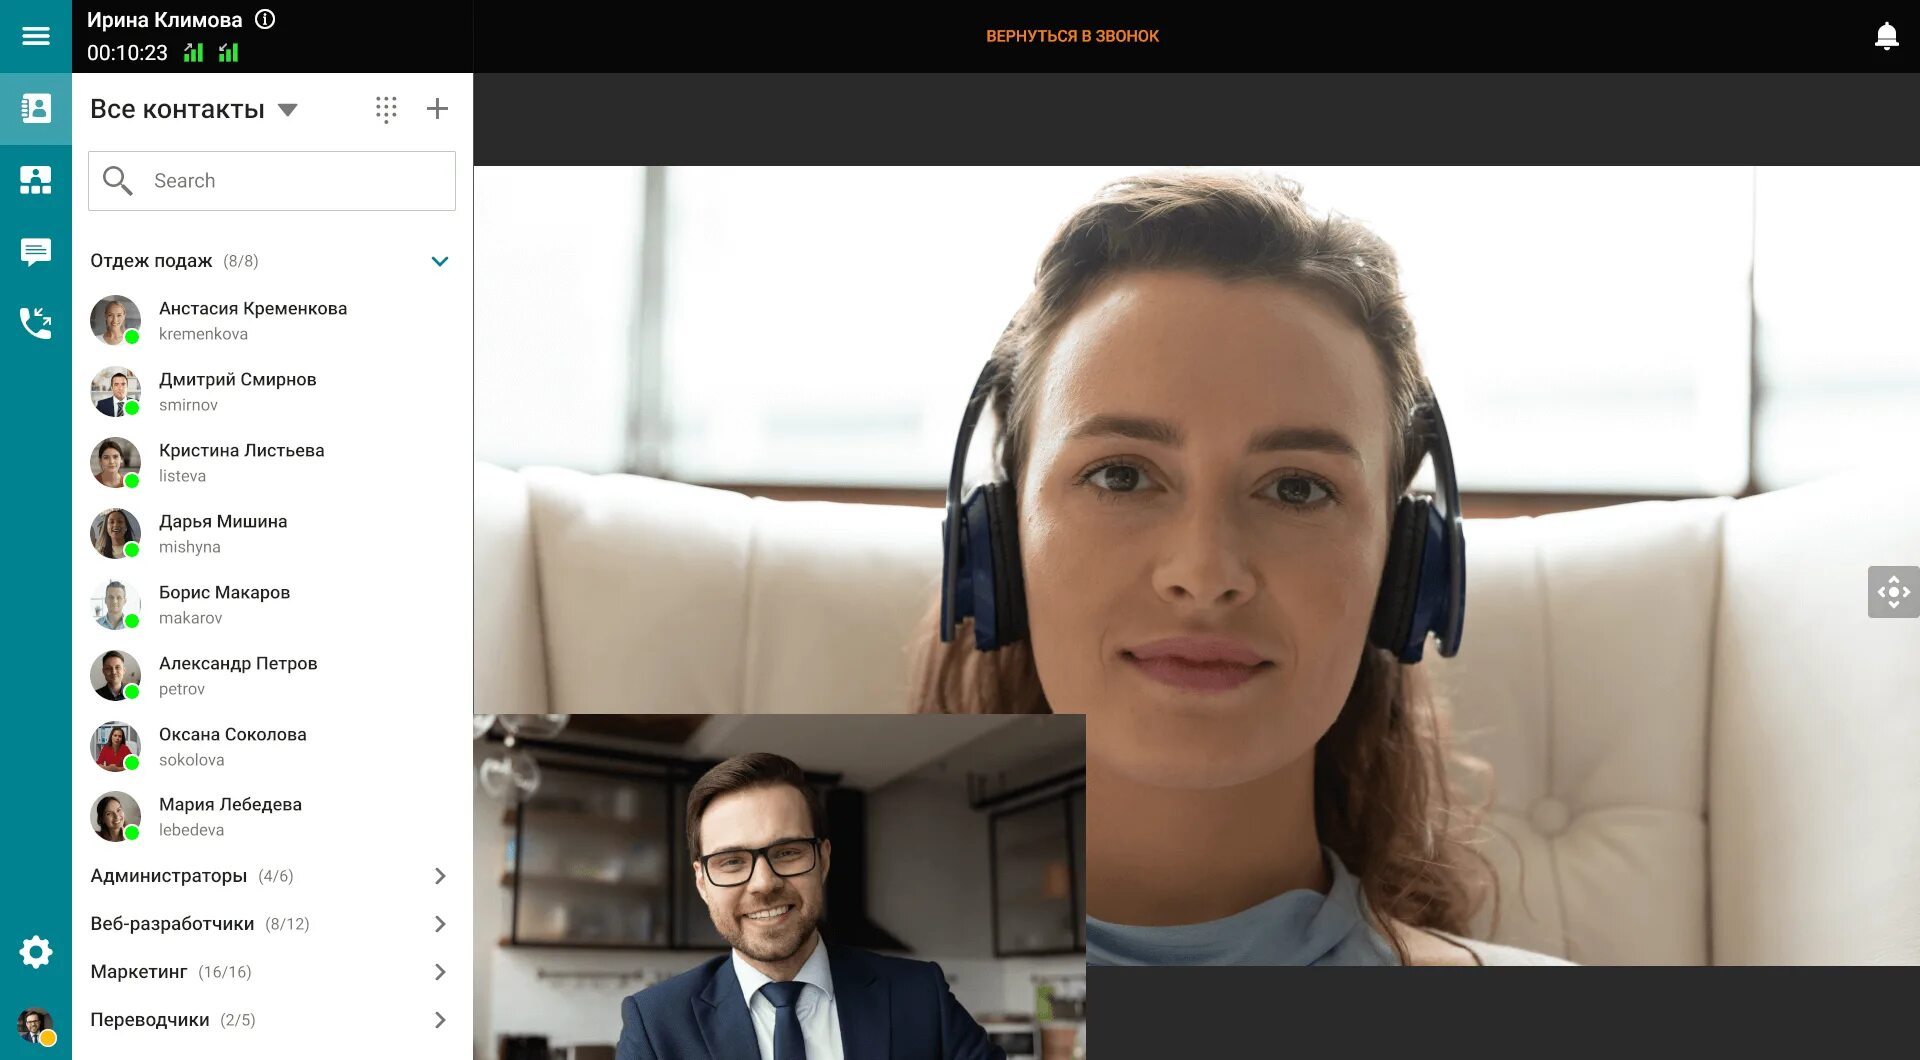
Task: Collapse the Отдеж подаж group
Action: (439, 261)
